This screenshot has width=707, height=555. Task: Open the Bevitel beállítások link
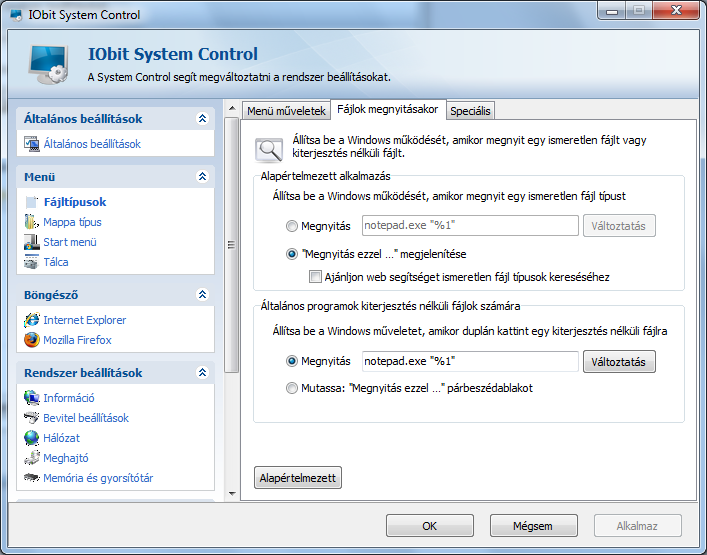pyautogui.click(x=86, y=418)
